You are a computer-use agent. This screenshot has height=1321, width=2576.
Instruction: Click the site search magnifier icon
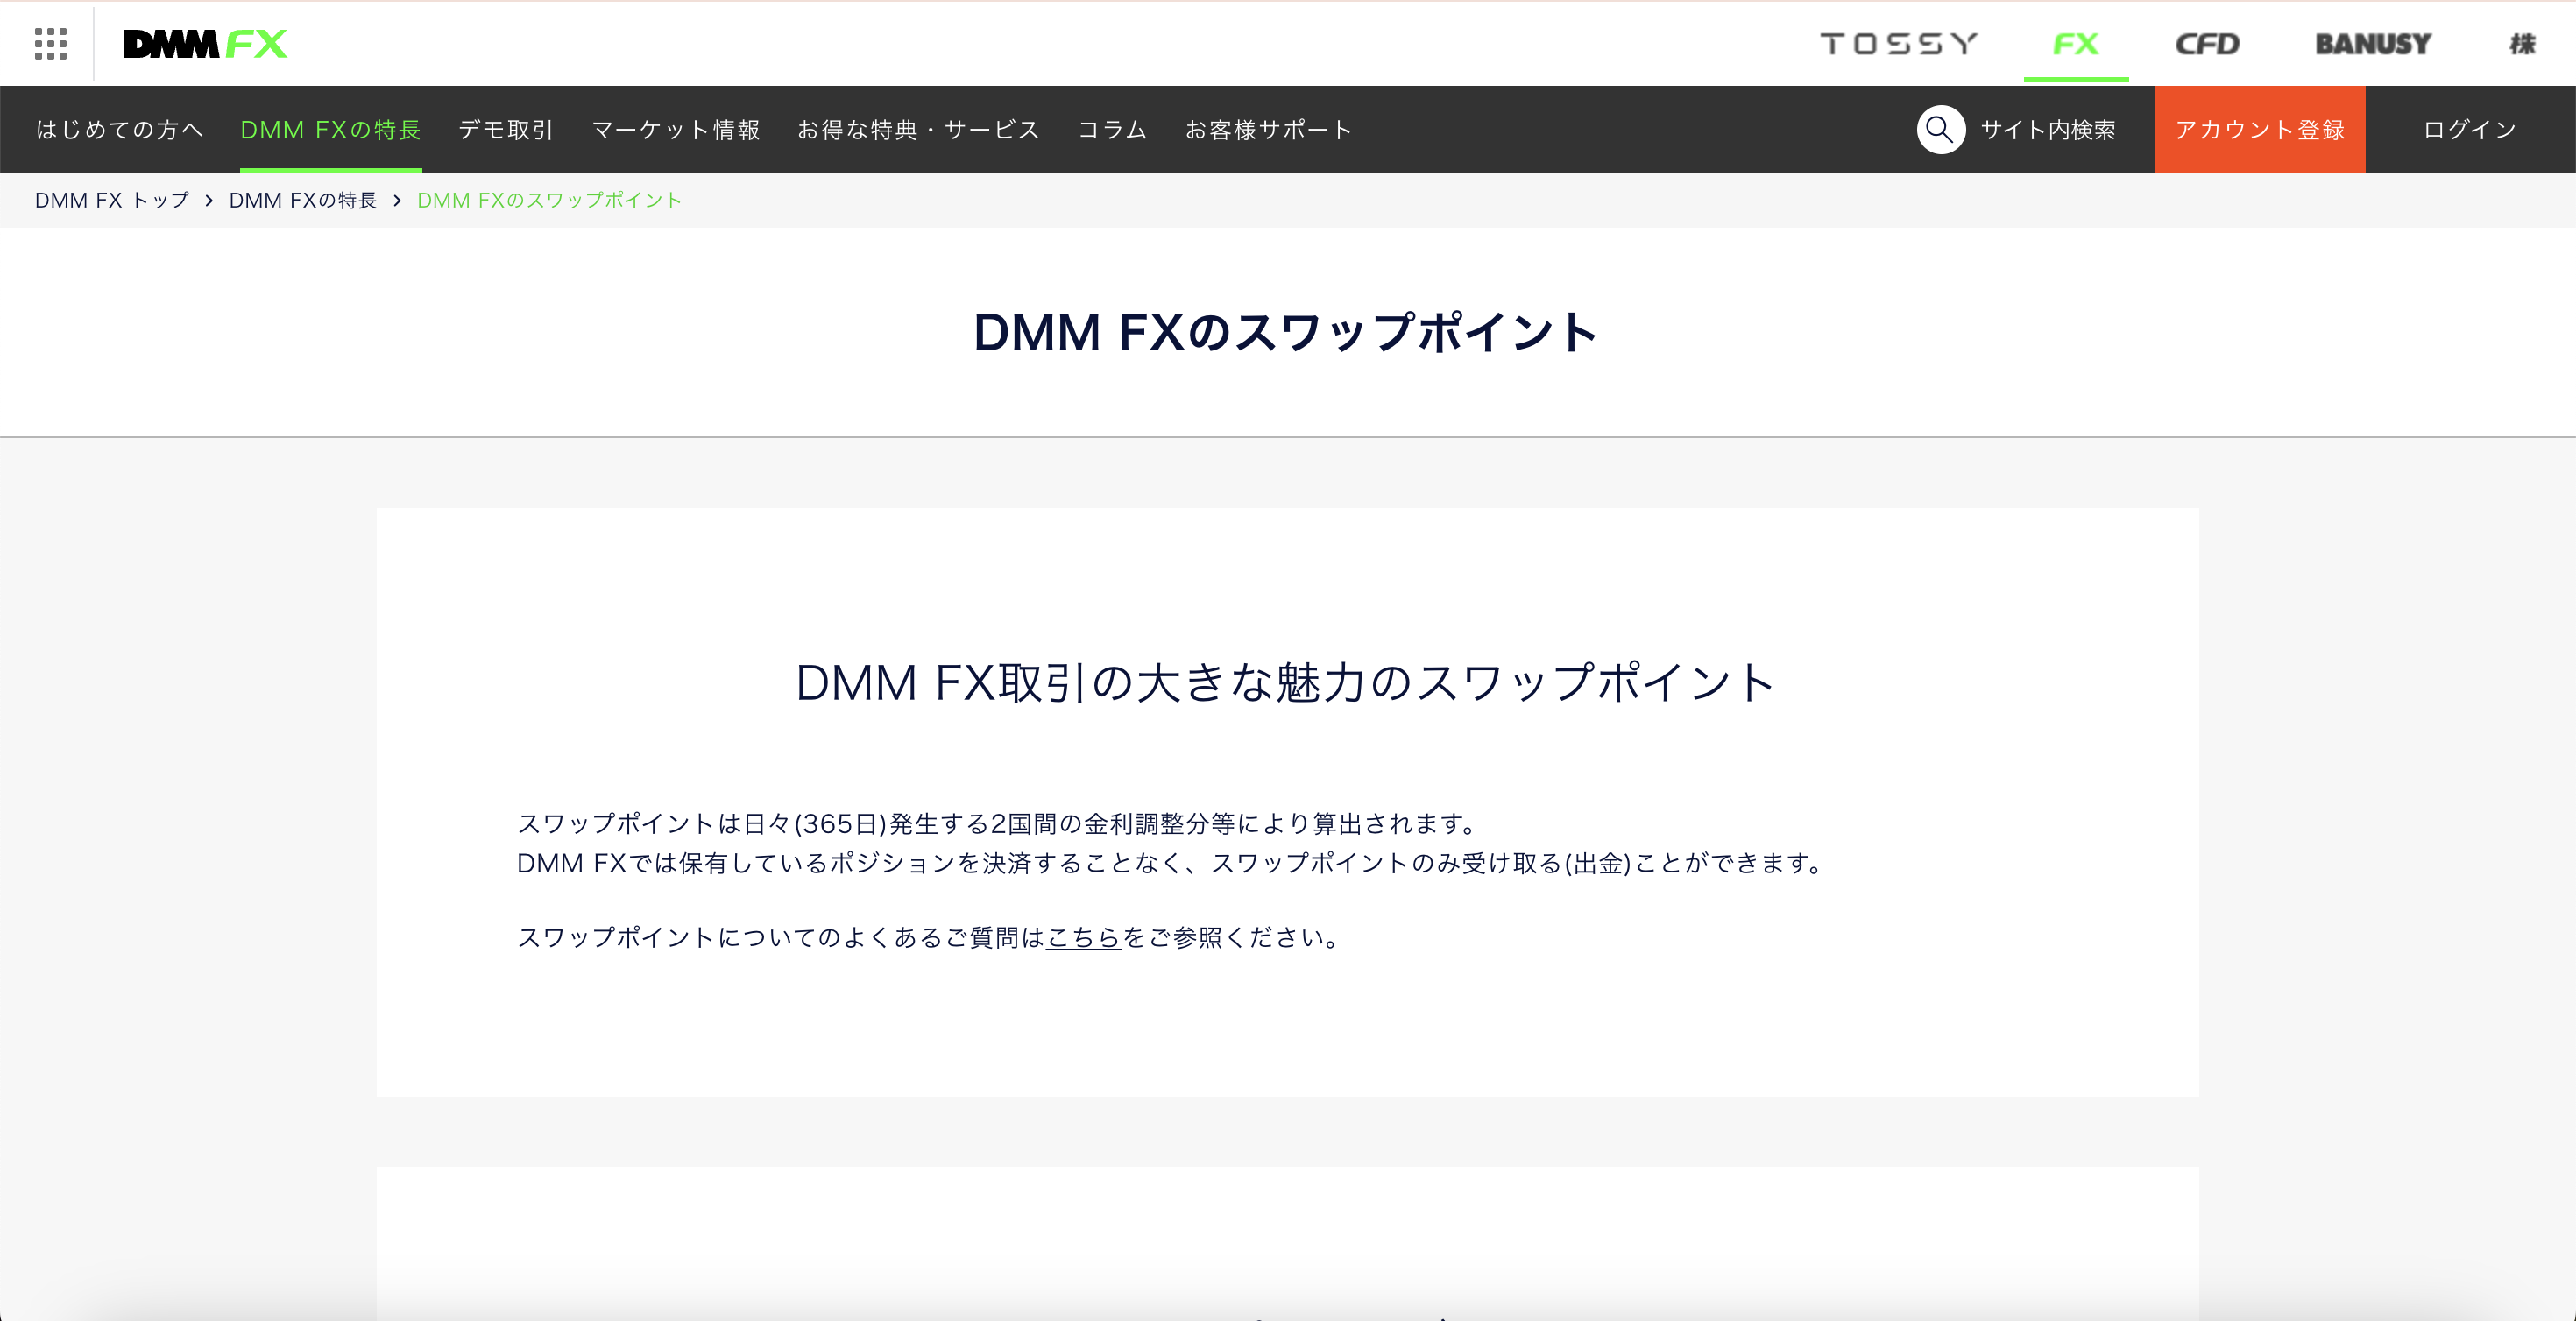(x=1940, y=130)
